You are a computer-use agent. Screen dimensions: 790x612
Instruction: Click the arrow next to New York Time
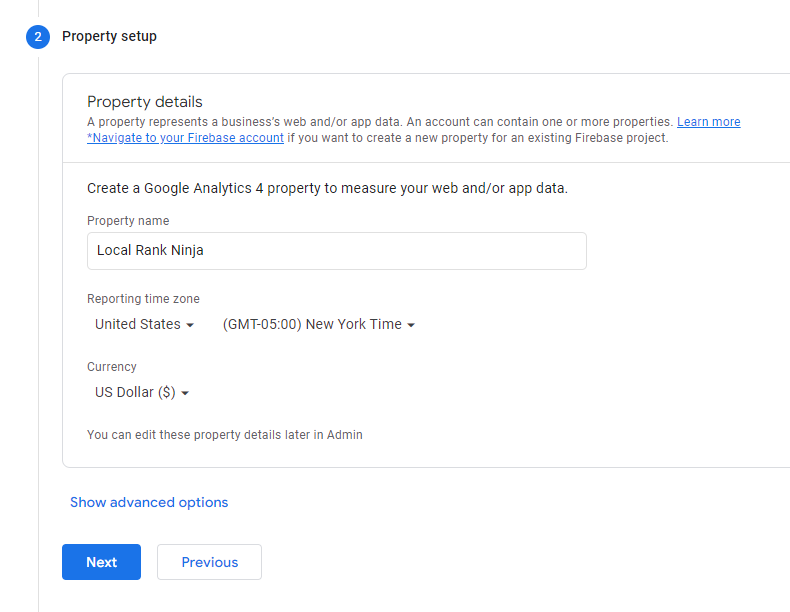(411, 325)
